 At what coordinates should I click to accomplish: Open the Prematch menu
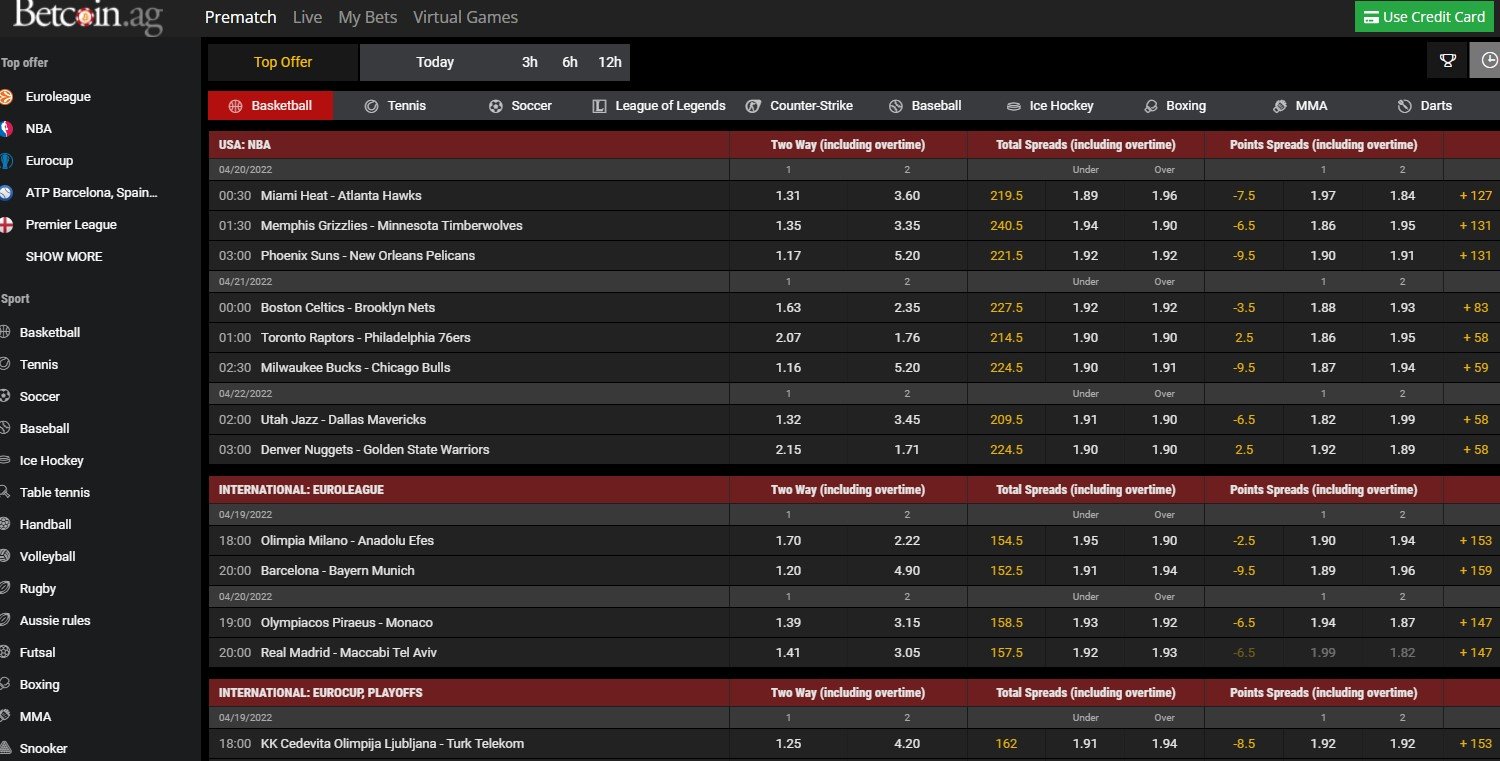tap(240, 17)
